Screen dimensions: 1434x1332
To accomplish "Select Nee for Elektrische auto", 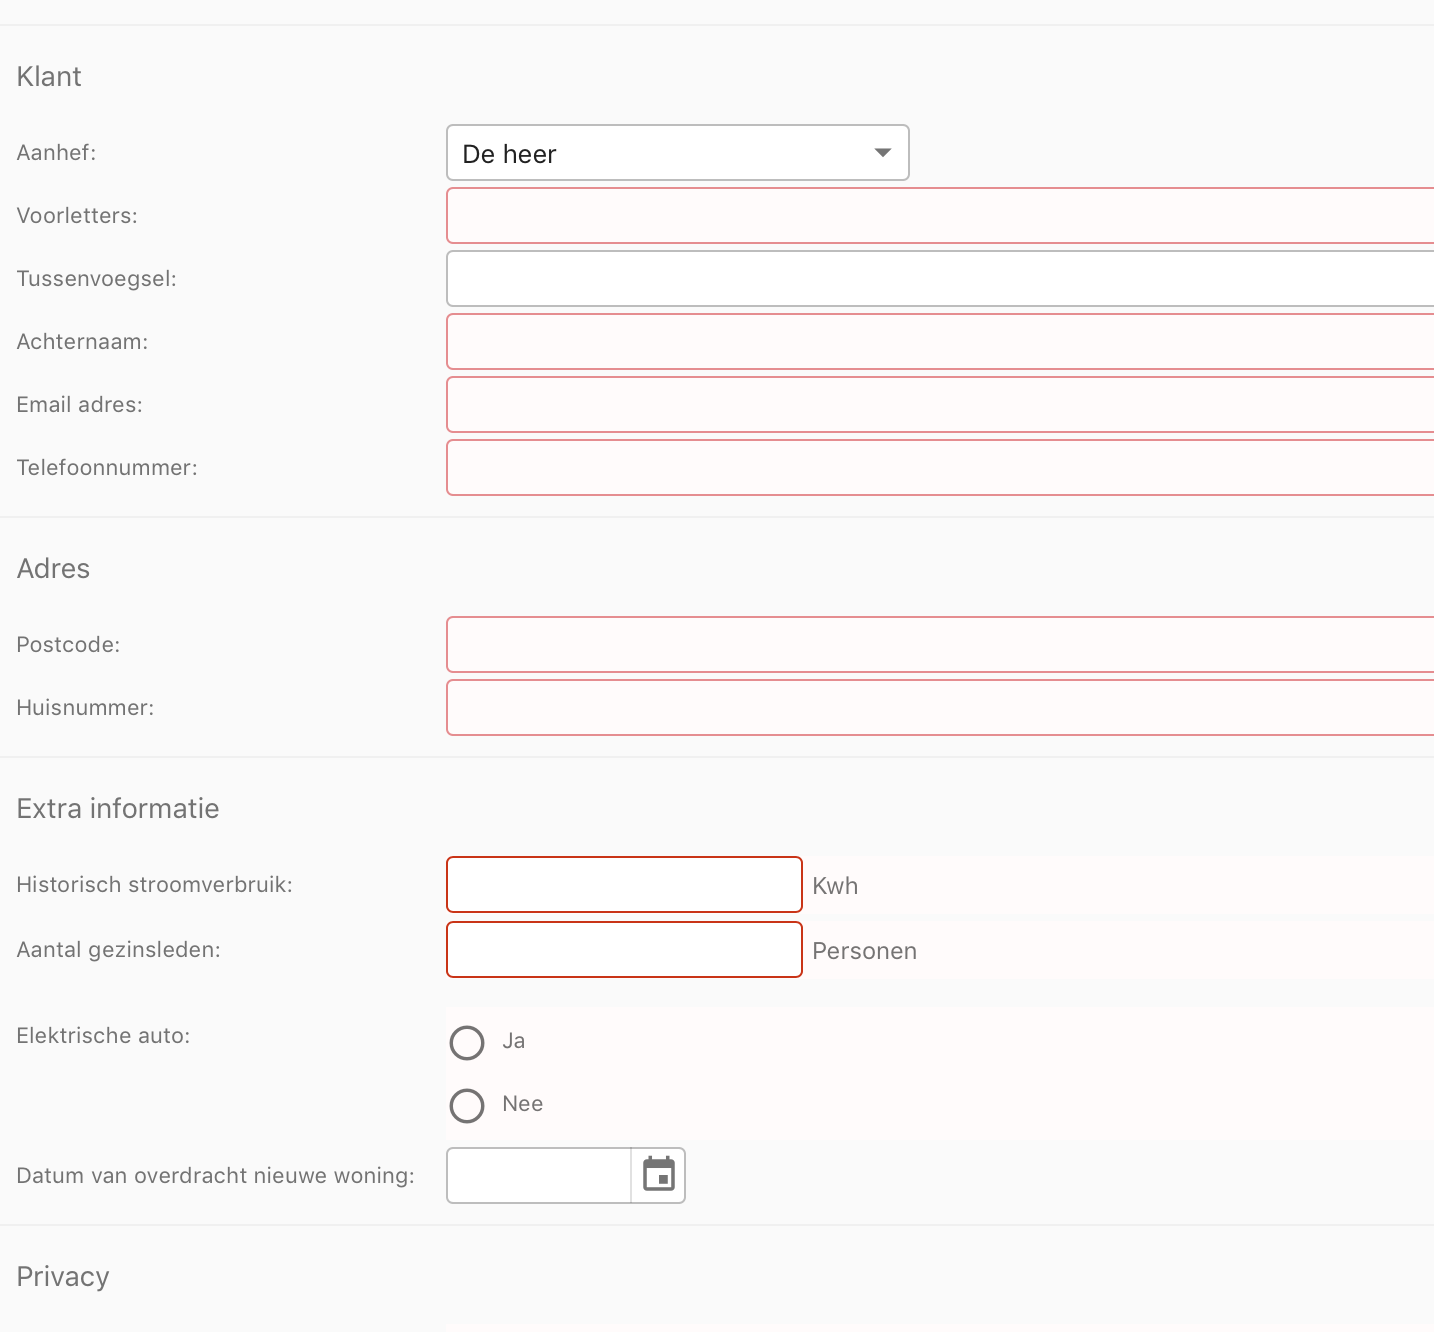I will coord(466,1105).
